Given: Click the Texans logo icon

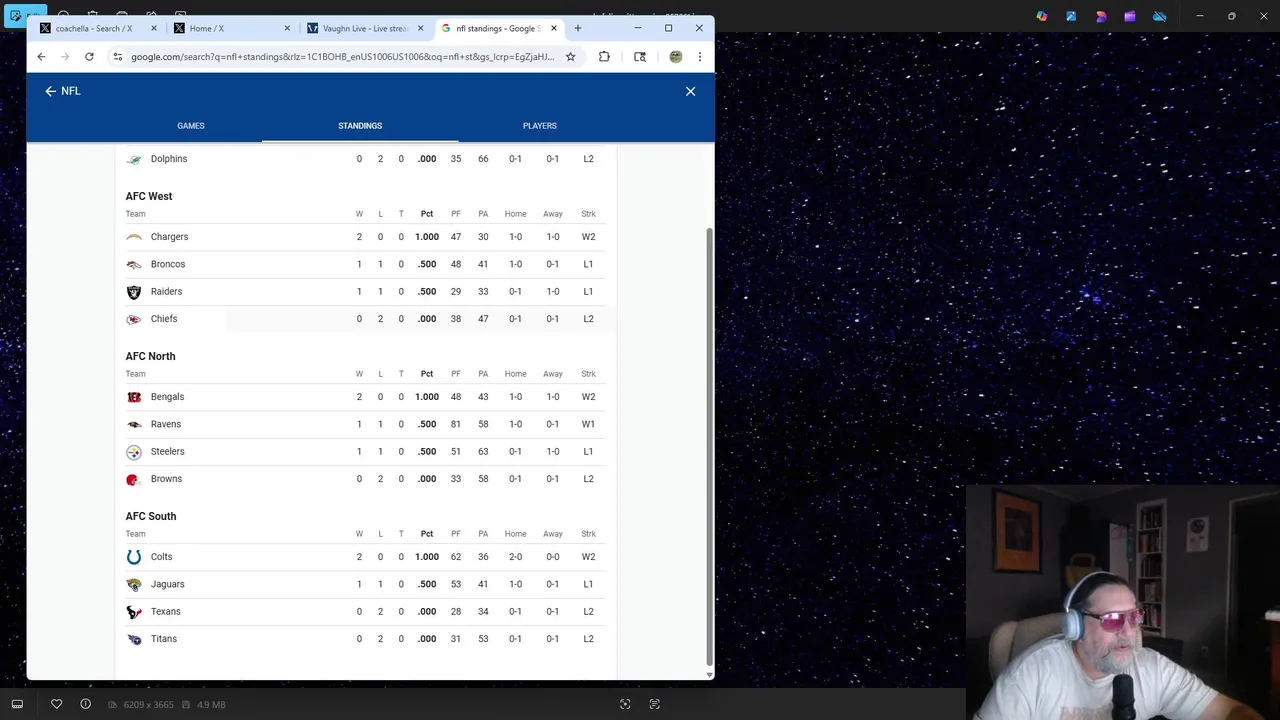Looking at the screenshot, I should point(134,612).
